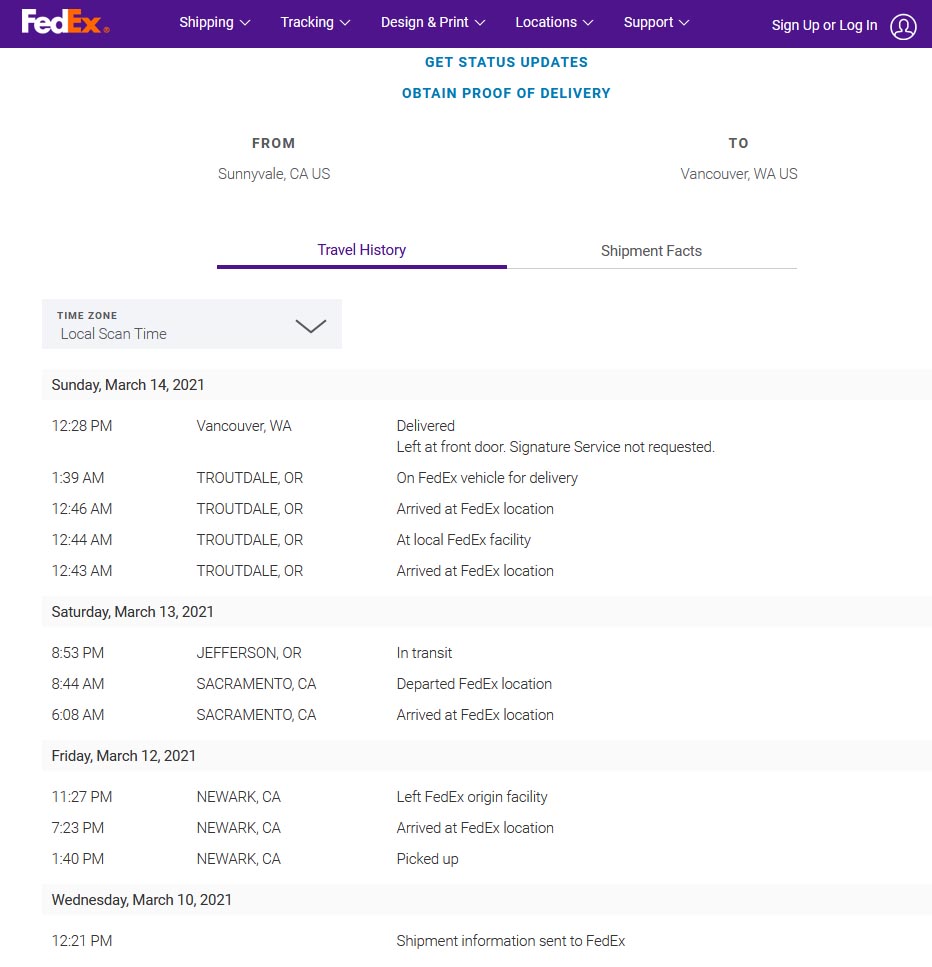Expand the Support chevron arrow

pos(683,23)
